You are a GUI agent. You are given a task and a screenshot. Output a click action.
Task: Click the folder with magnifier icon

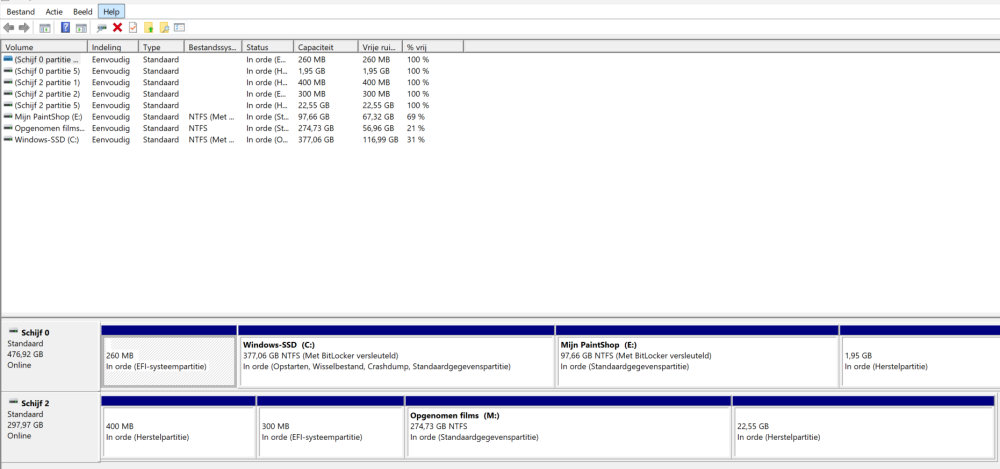(164, 27)
